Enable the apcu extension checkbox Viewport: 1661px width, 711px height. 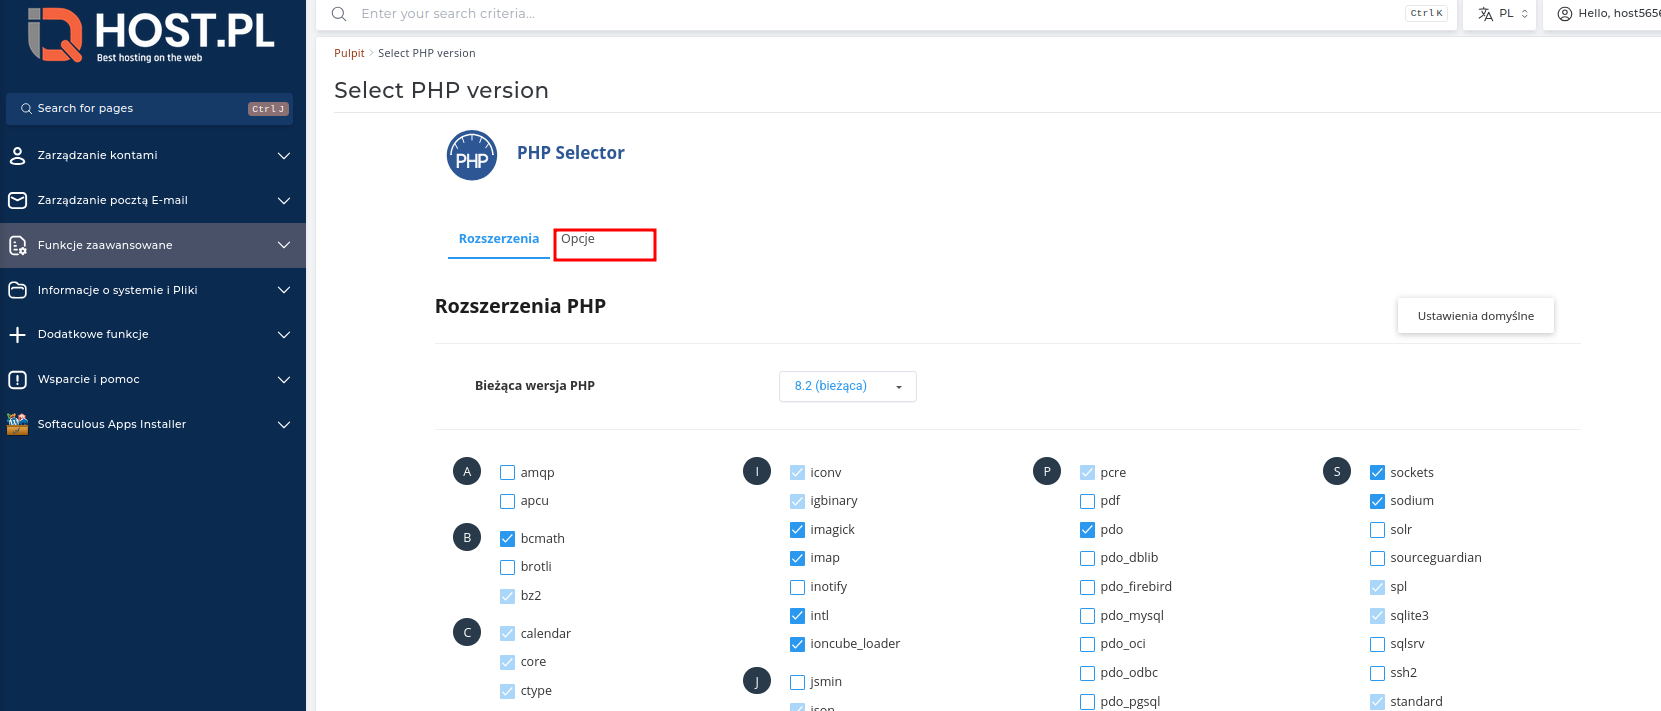(x=507, y=501)
